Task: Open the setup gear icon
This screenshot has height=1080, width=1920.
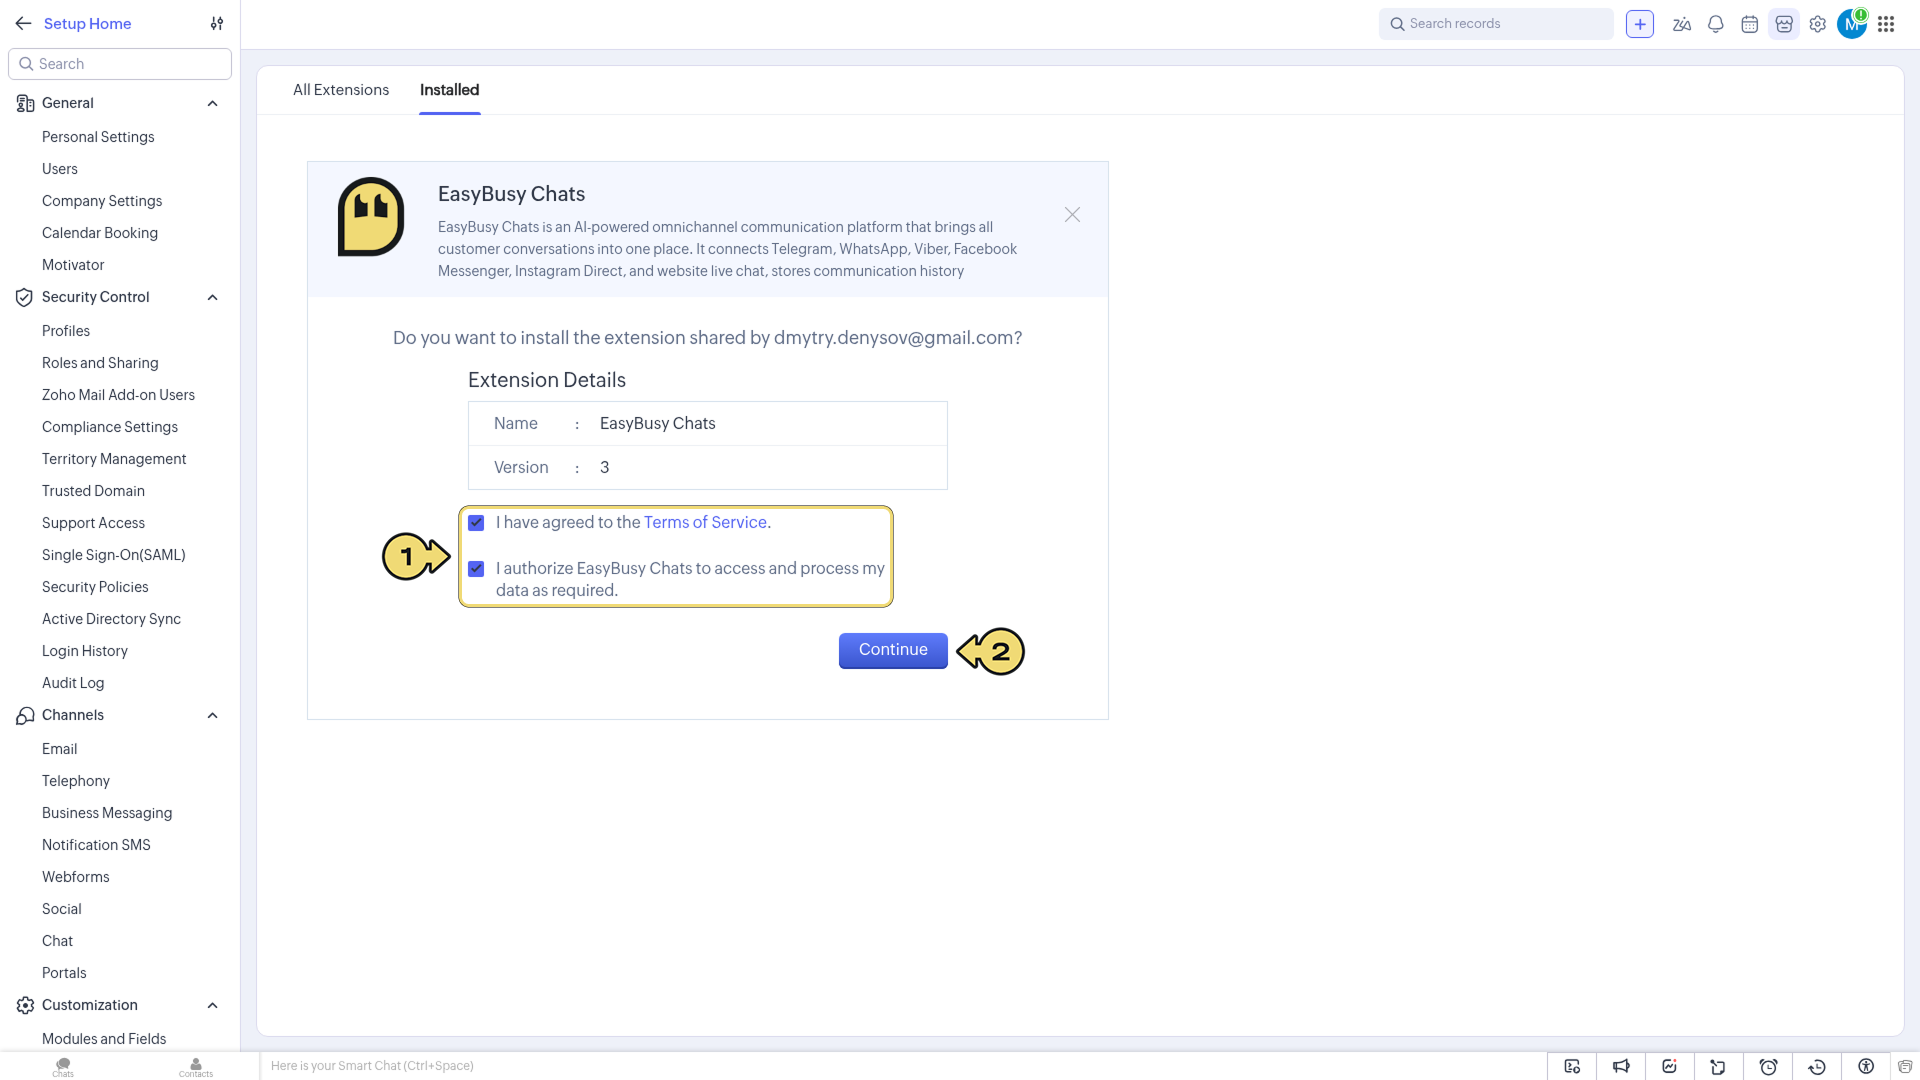Action: click(x=1818, y=24)
